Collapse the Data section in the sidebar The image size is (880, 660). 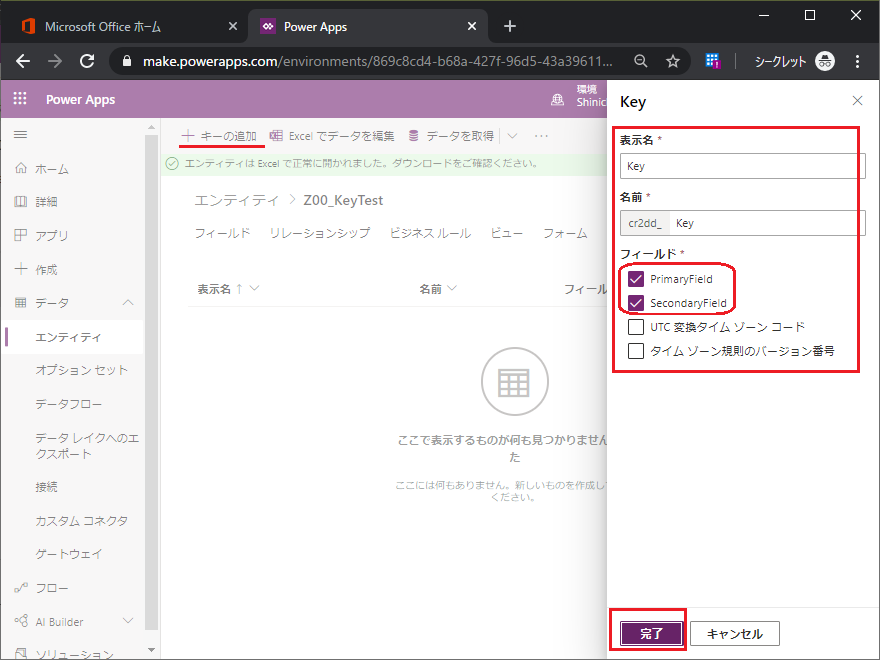point(128,302)
